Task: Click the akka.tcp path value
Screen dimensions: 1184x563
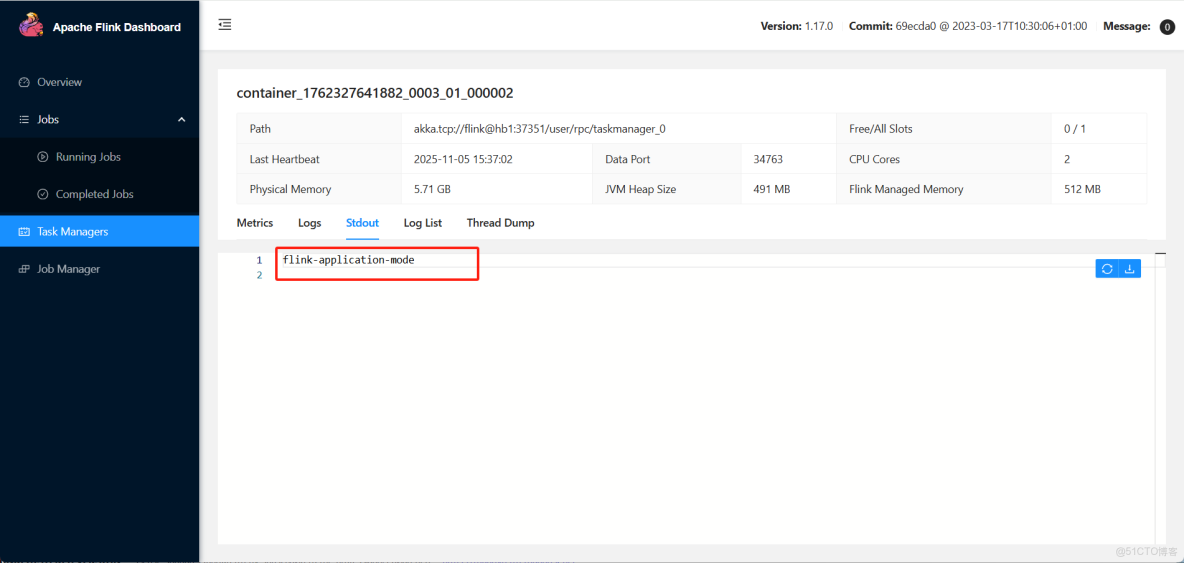Action: [539, 129]
